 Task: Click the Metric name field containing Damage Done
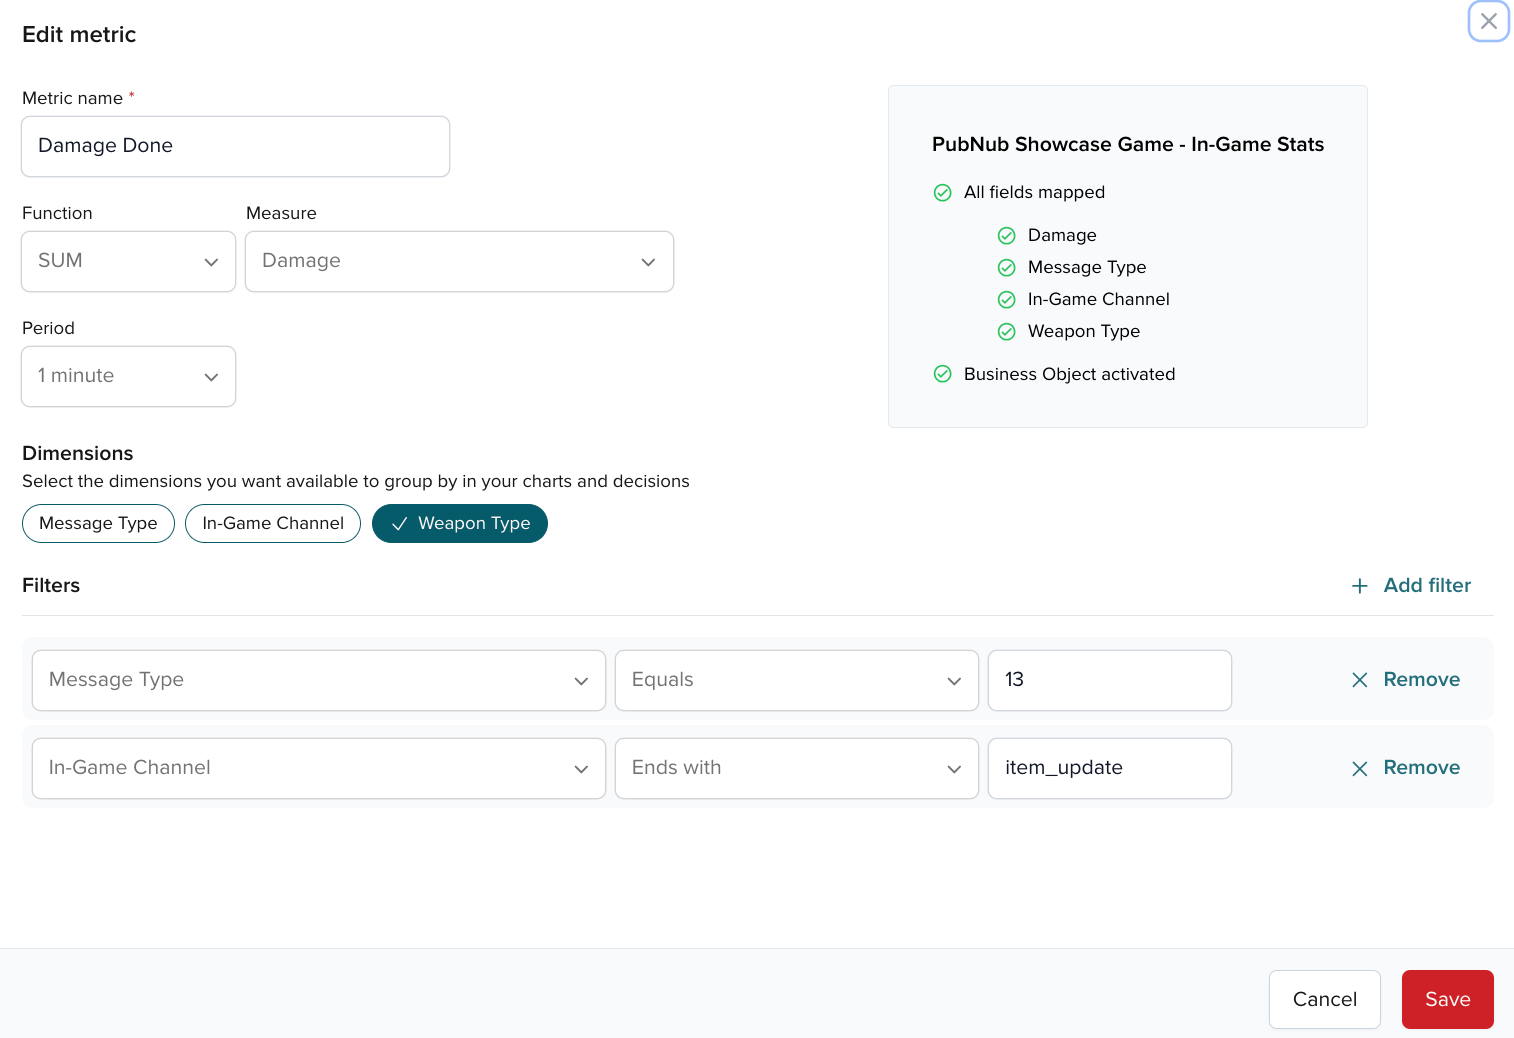[235, 147]
